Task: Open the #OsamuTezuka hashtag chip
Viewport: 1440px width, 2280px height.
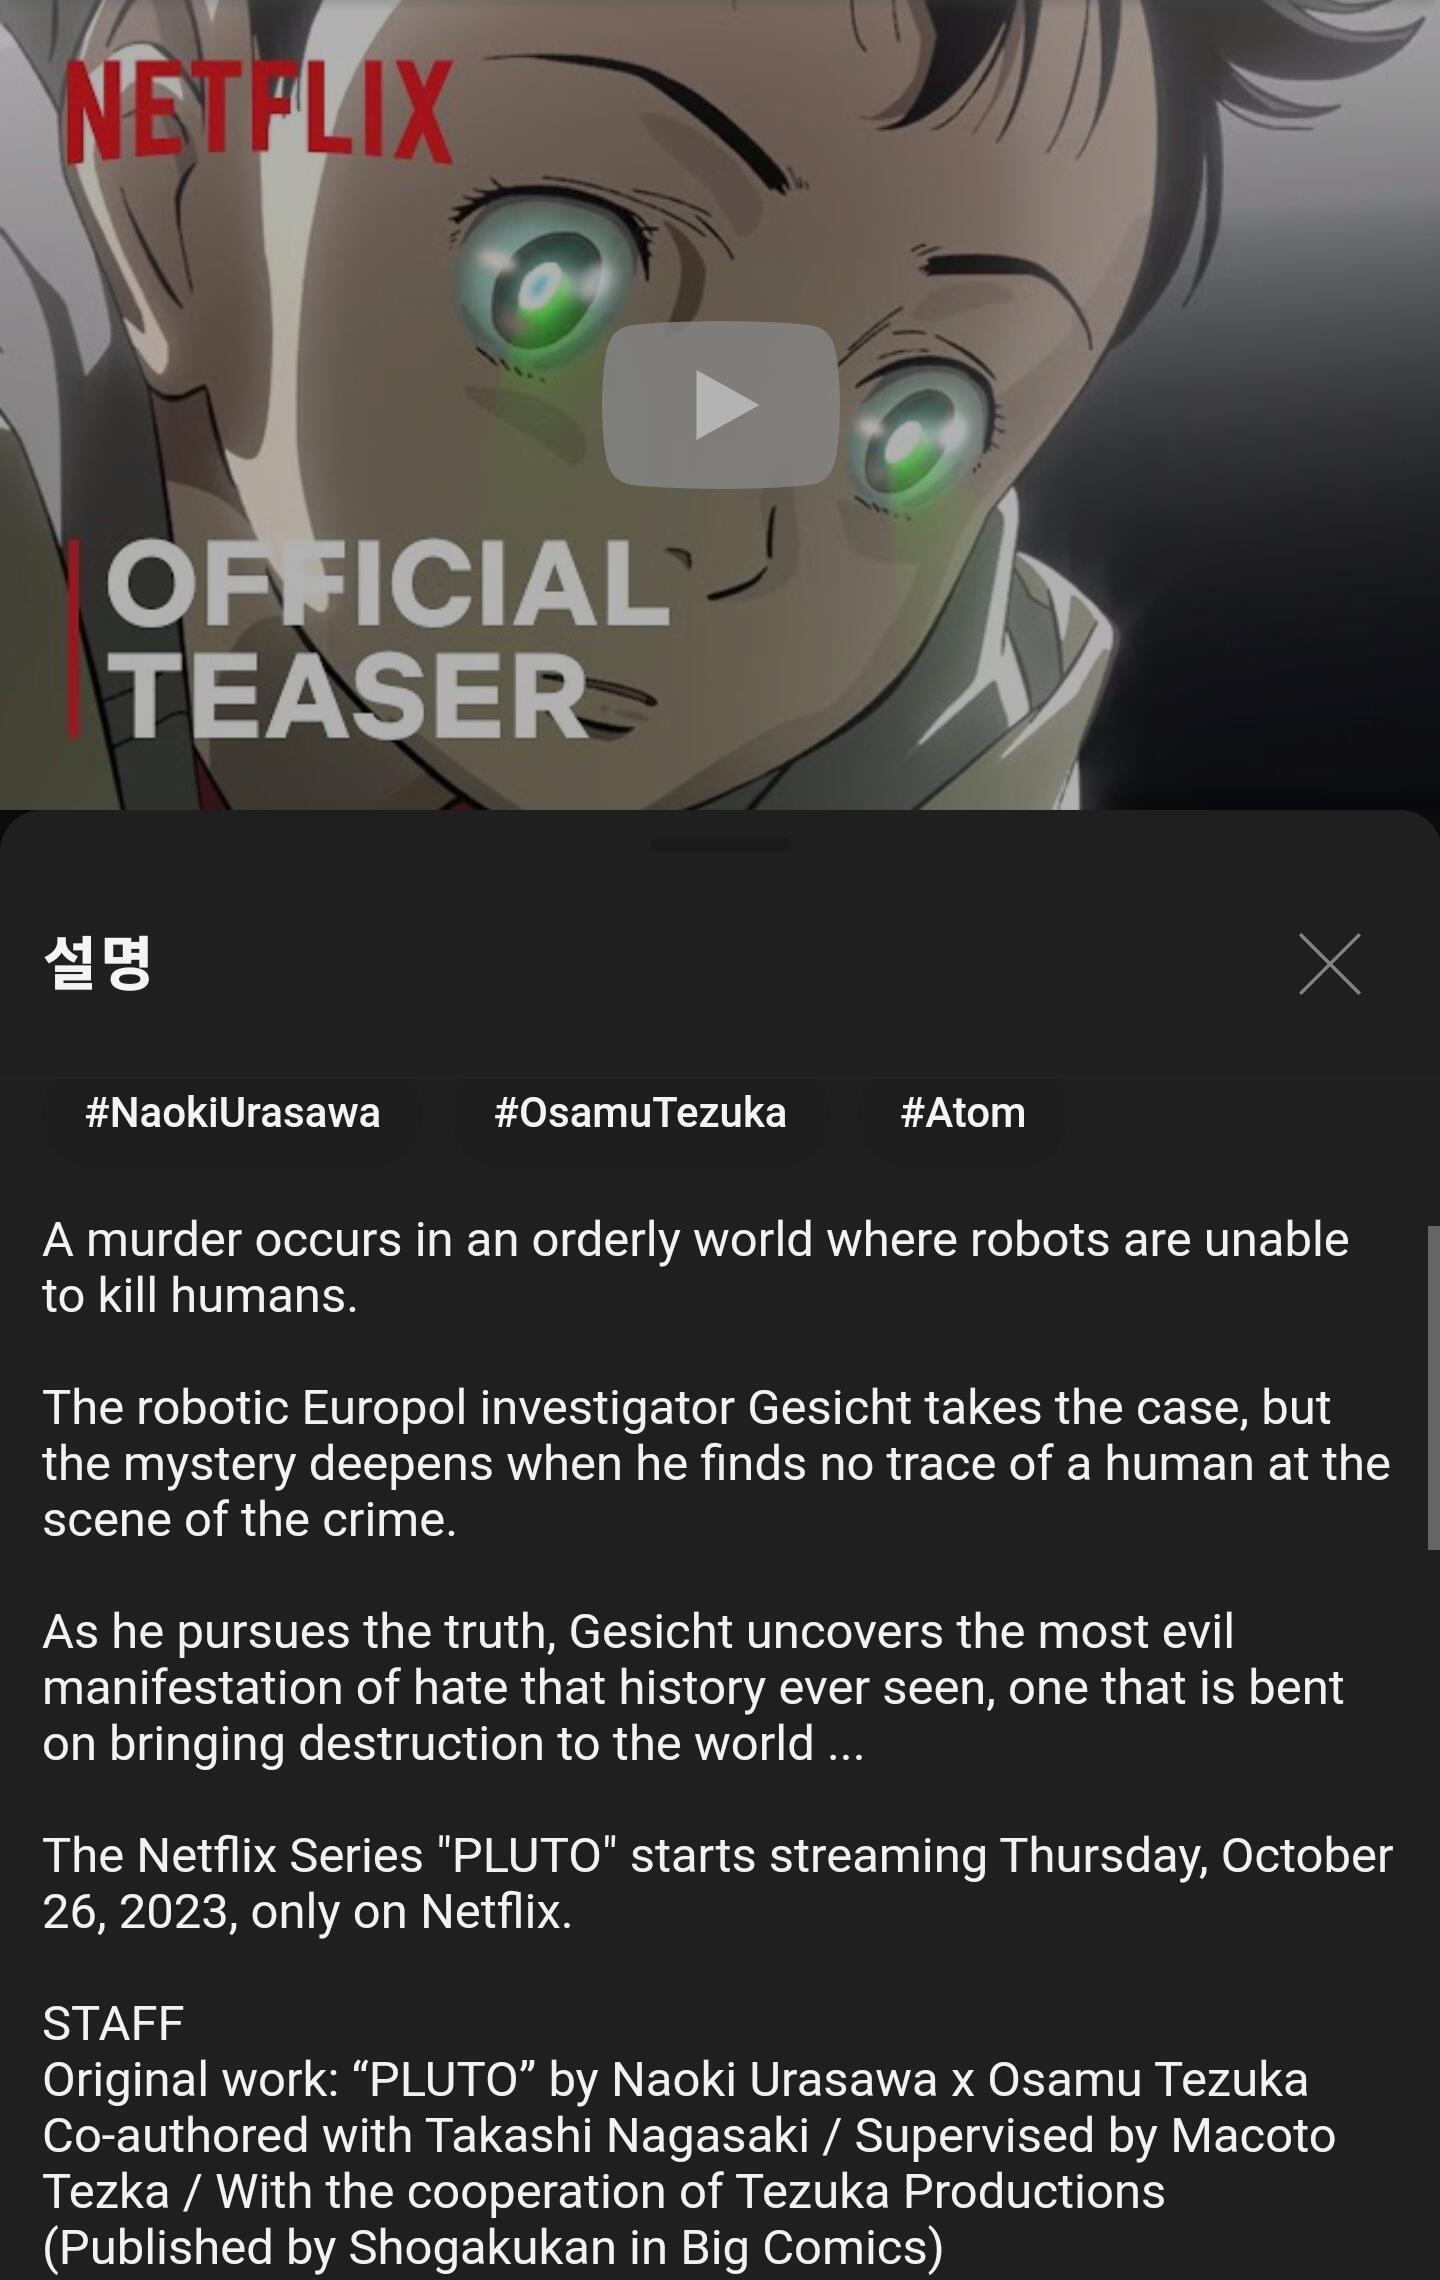Action: tap(640, 1113)
